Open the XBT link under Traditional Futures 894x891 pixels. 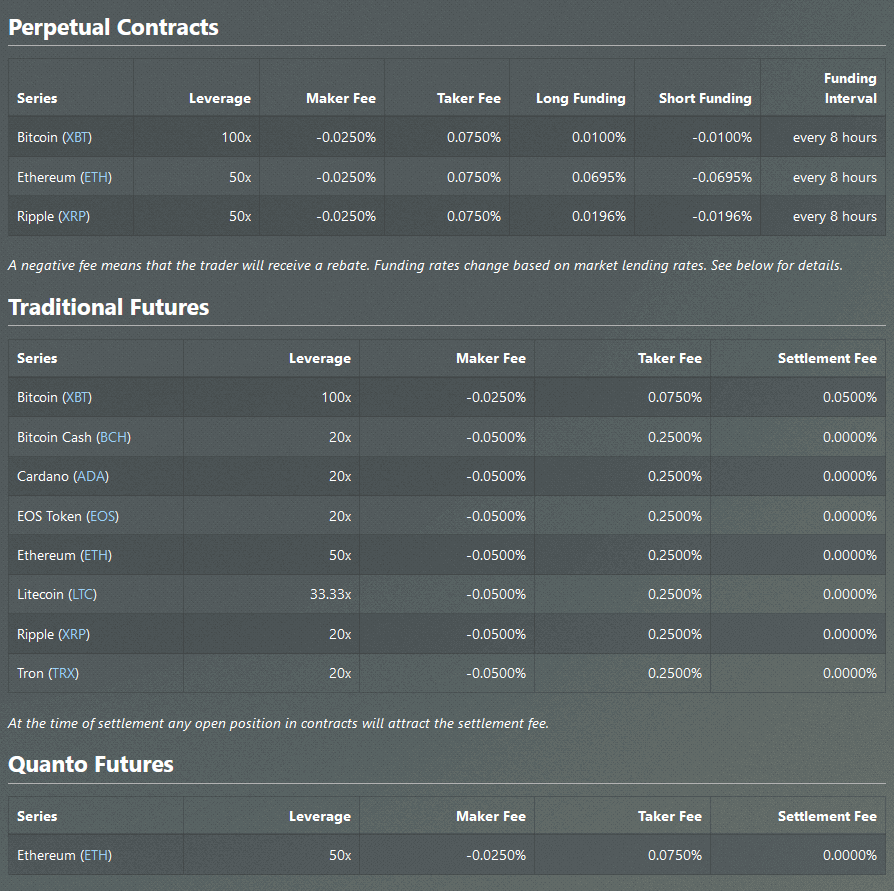tap(77, 397)
